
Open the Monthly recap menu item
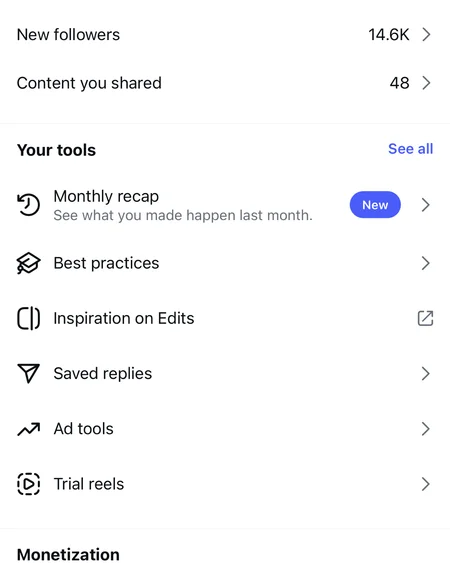tap(225, 205)
